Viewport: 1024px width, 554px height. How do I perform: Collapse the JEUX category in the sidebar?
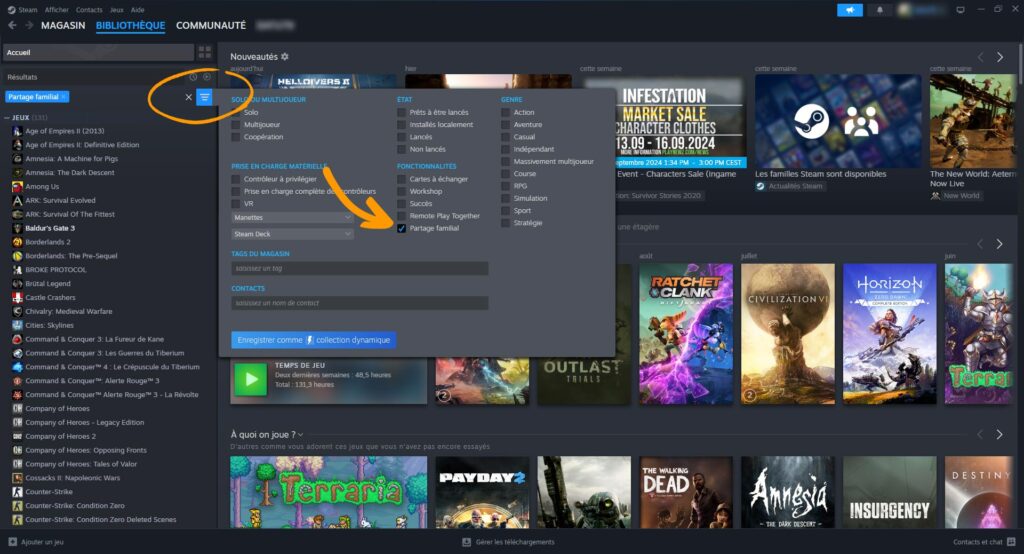pos(7,118)
